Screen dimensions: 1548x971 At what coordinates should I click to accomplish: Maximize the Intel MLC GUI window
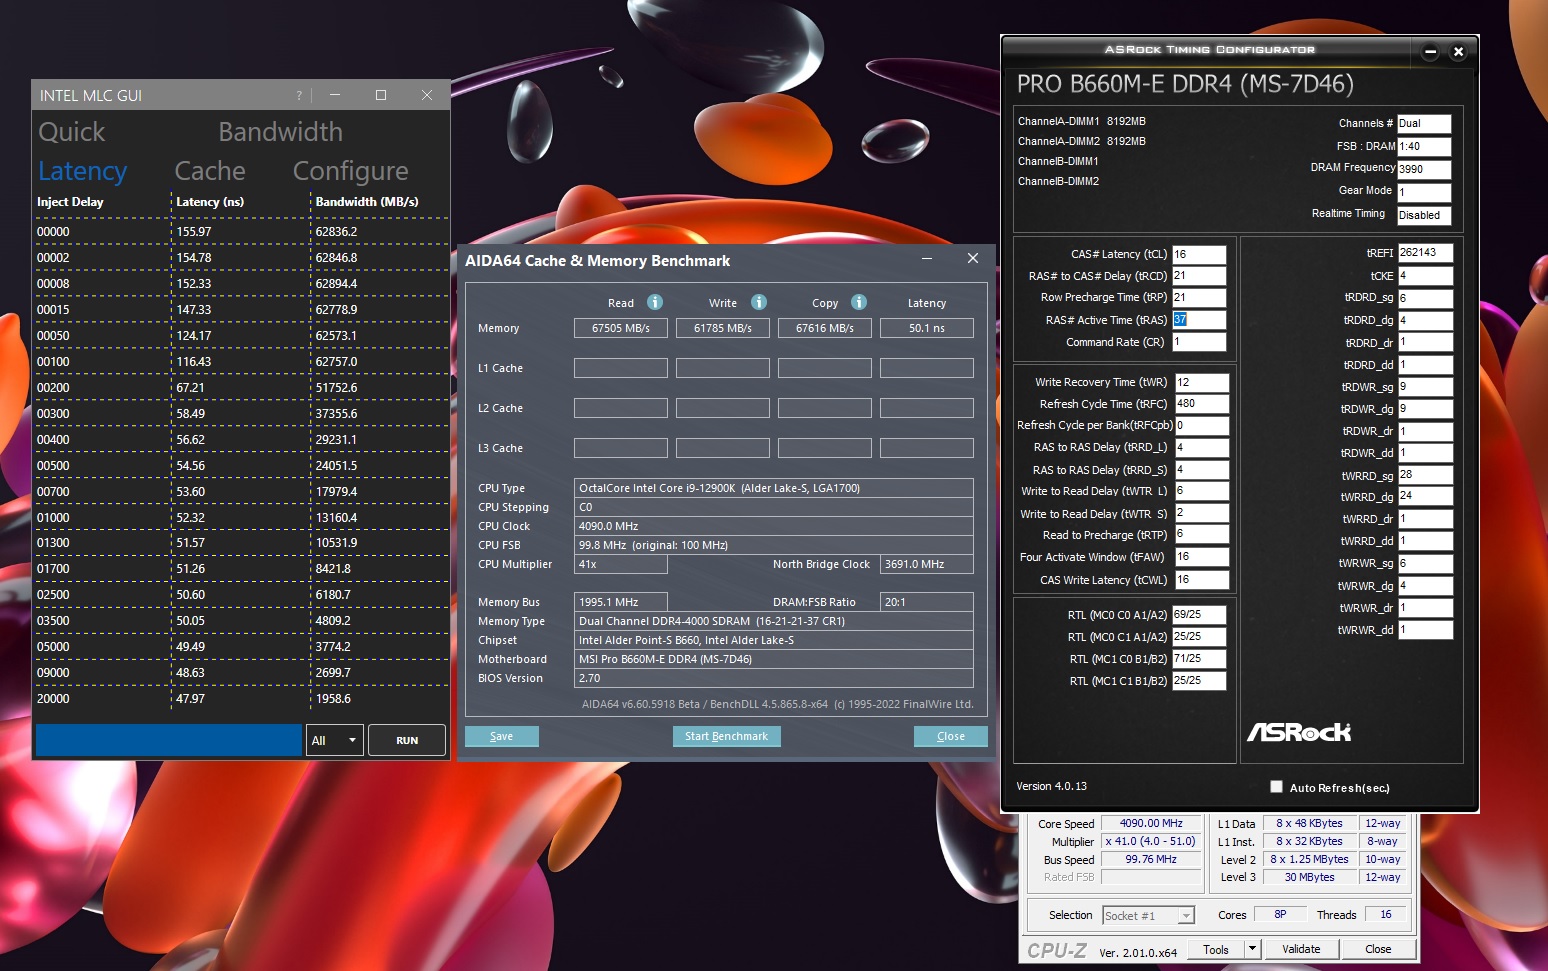(381, 95)
